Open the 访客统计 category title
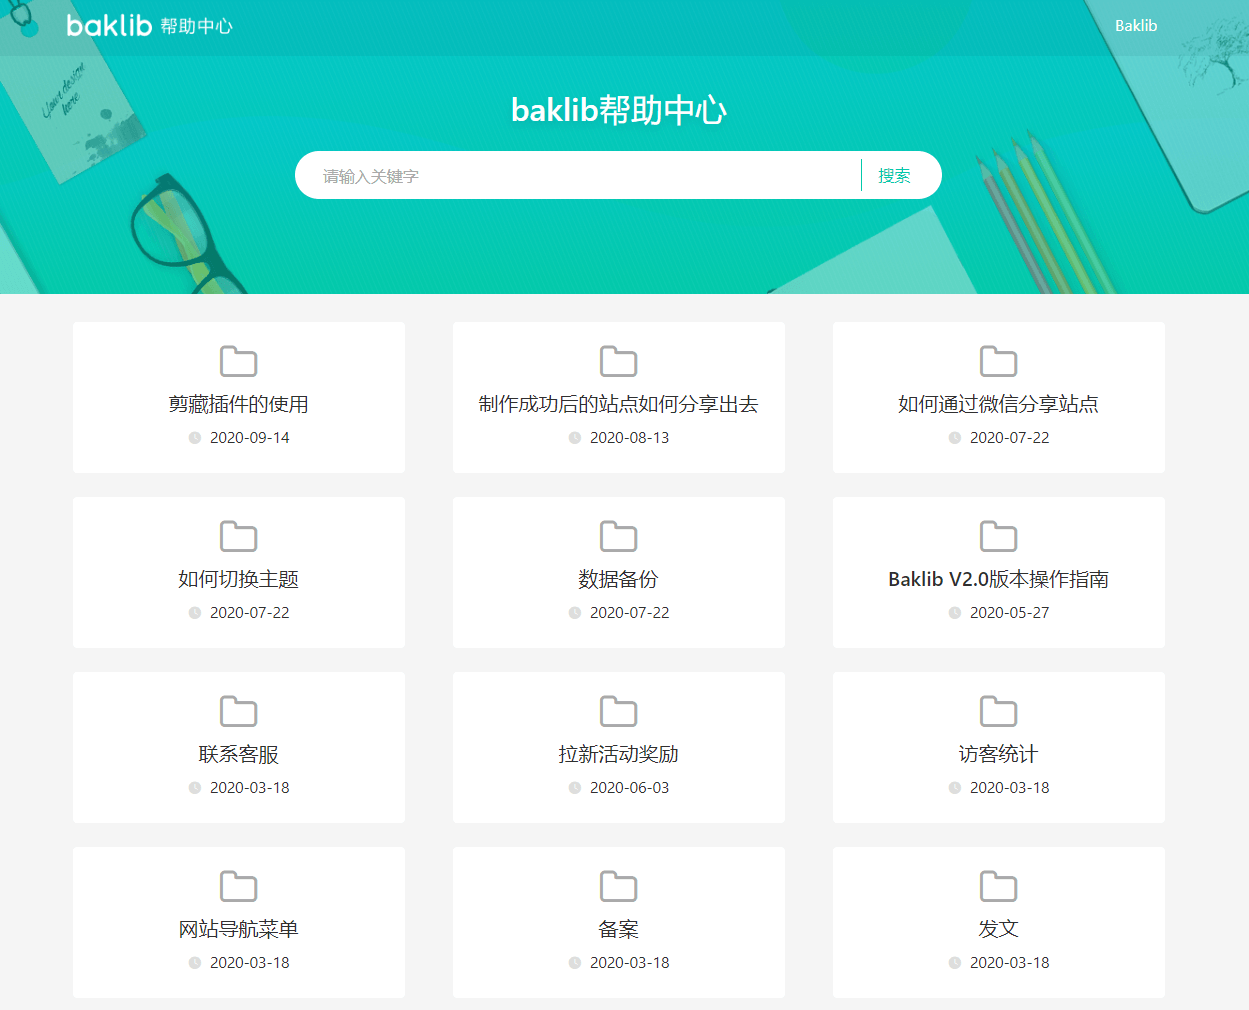This screenshot has width=1249, height=1010. tap(998, 754)
